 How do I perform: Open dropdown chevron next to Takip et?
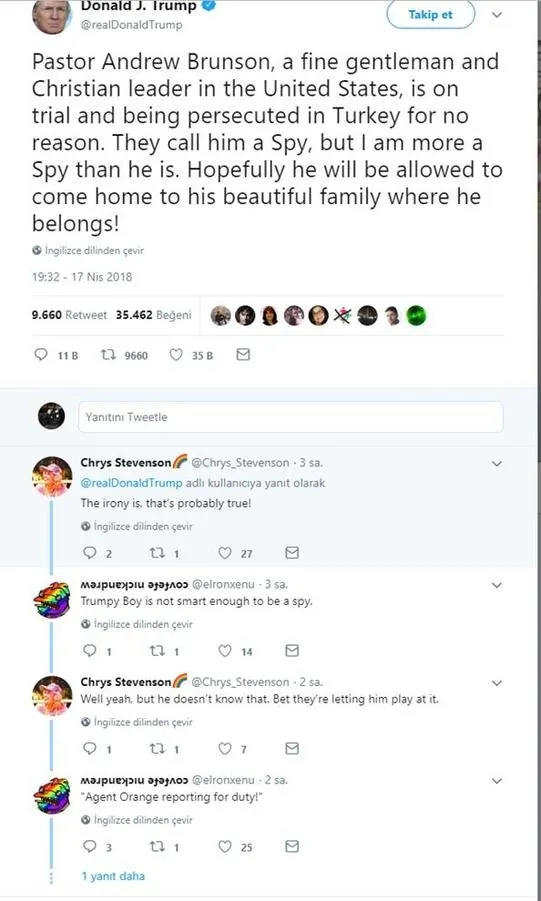tap(497, 15)
